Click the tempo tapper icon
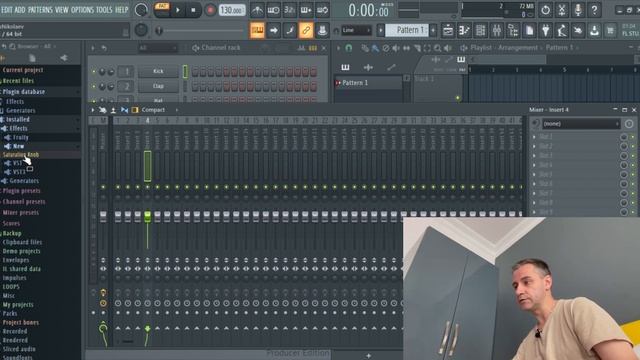This screenshot has height=360, width=640. click(562, 30)
